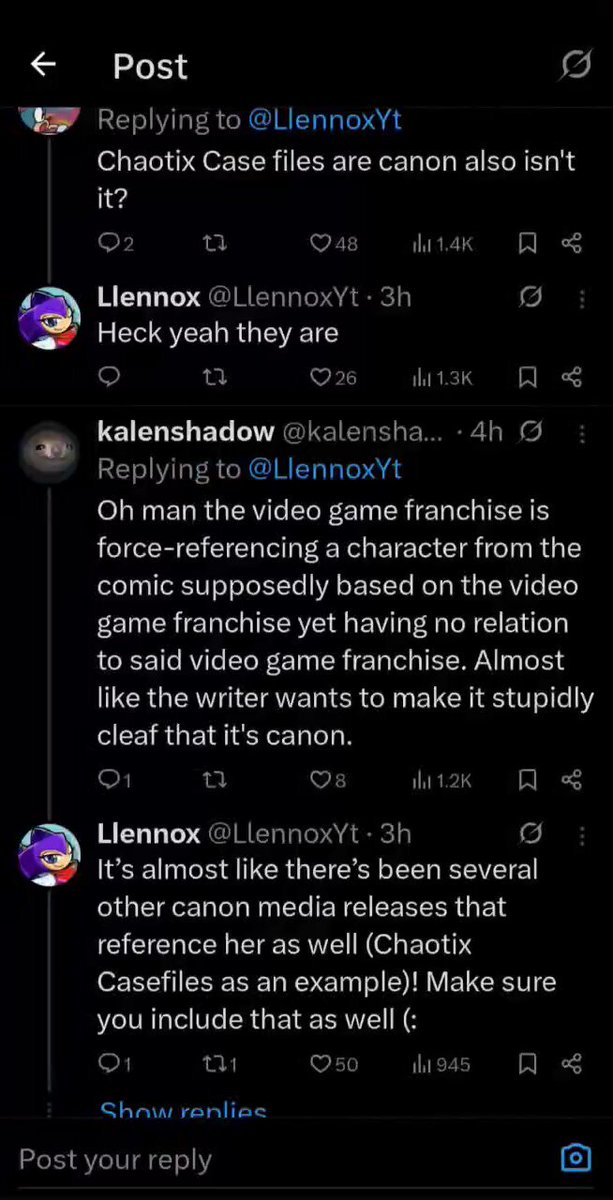This screenshot has height=1200, width=613.
Task: Open Llennox's avatar on last post
Action: point(50,855)
